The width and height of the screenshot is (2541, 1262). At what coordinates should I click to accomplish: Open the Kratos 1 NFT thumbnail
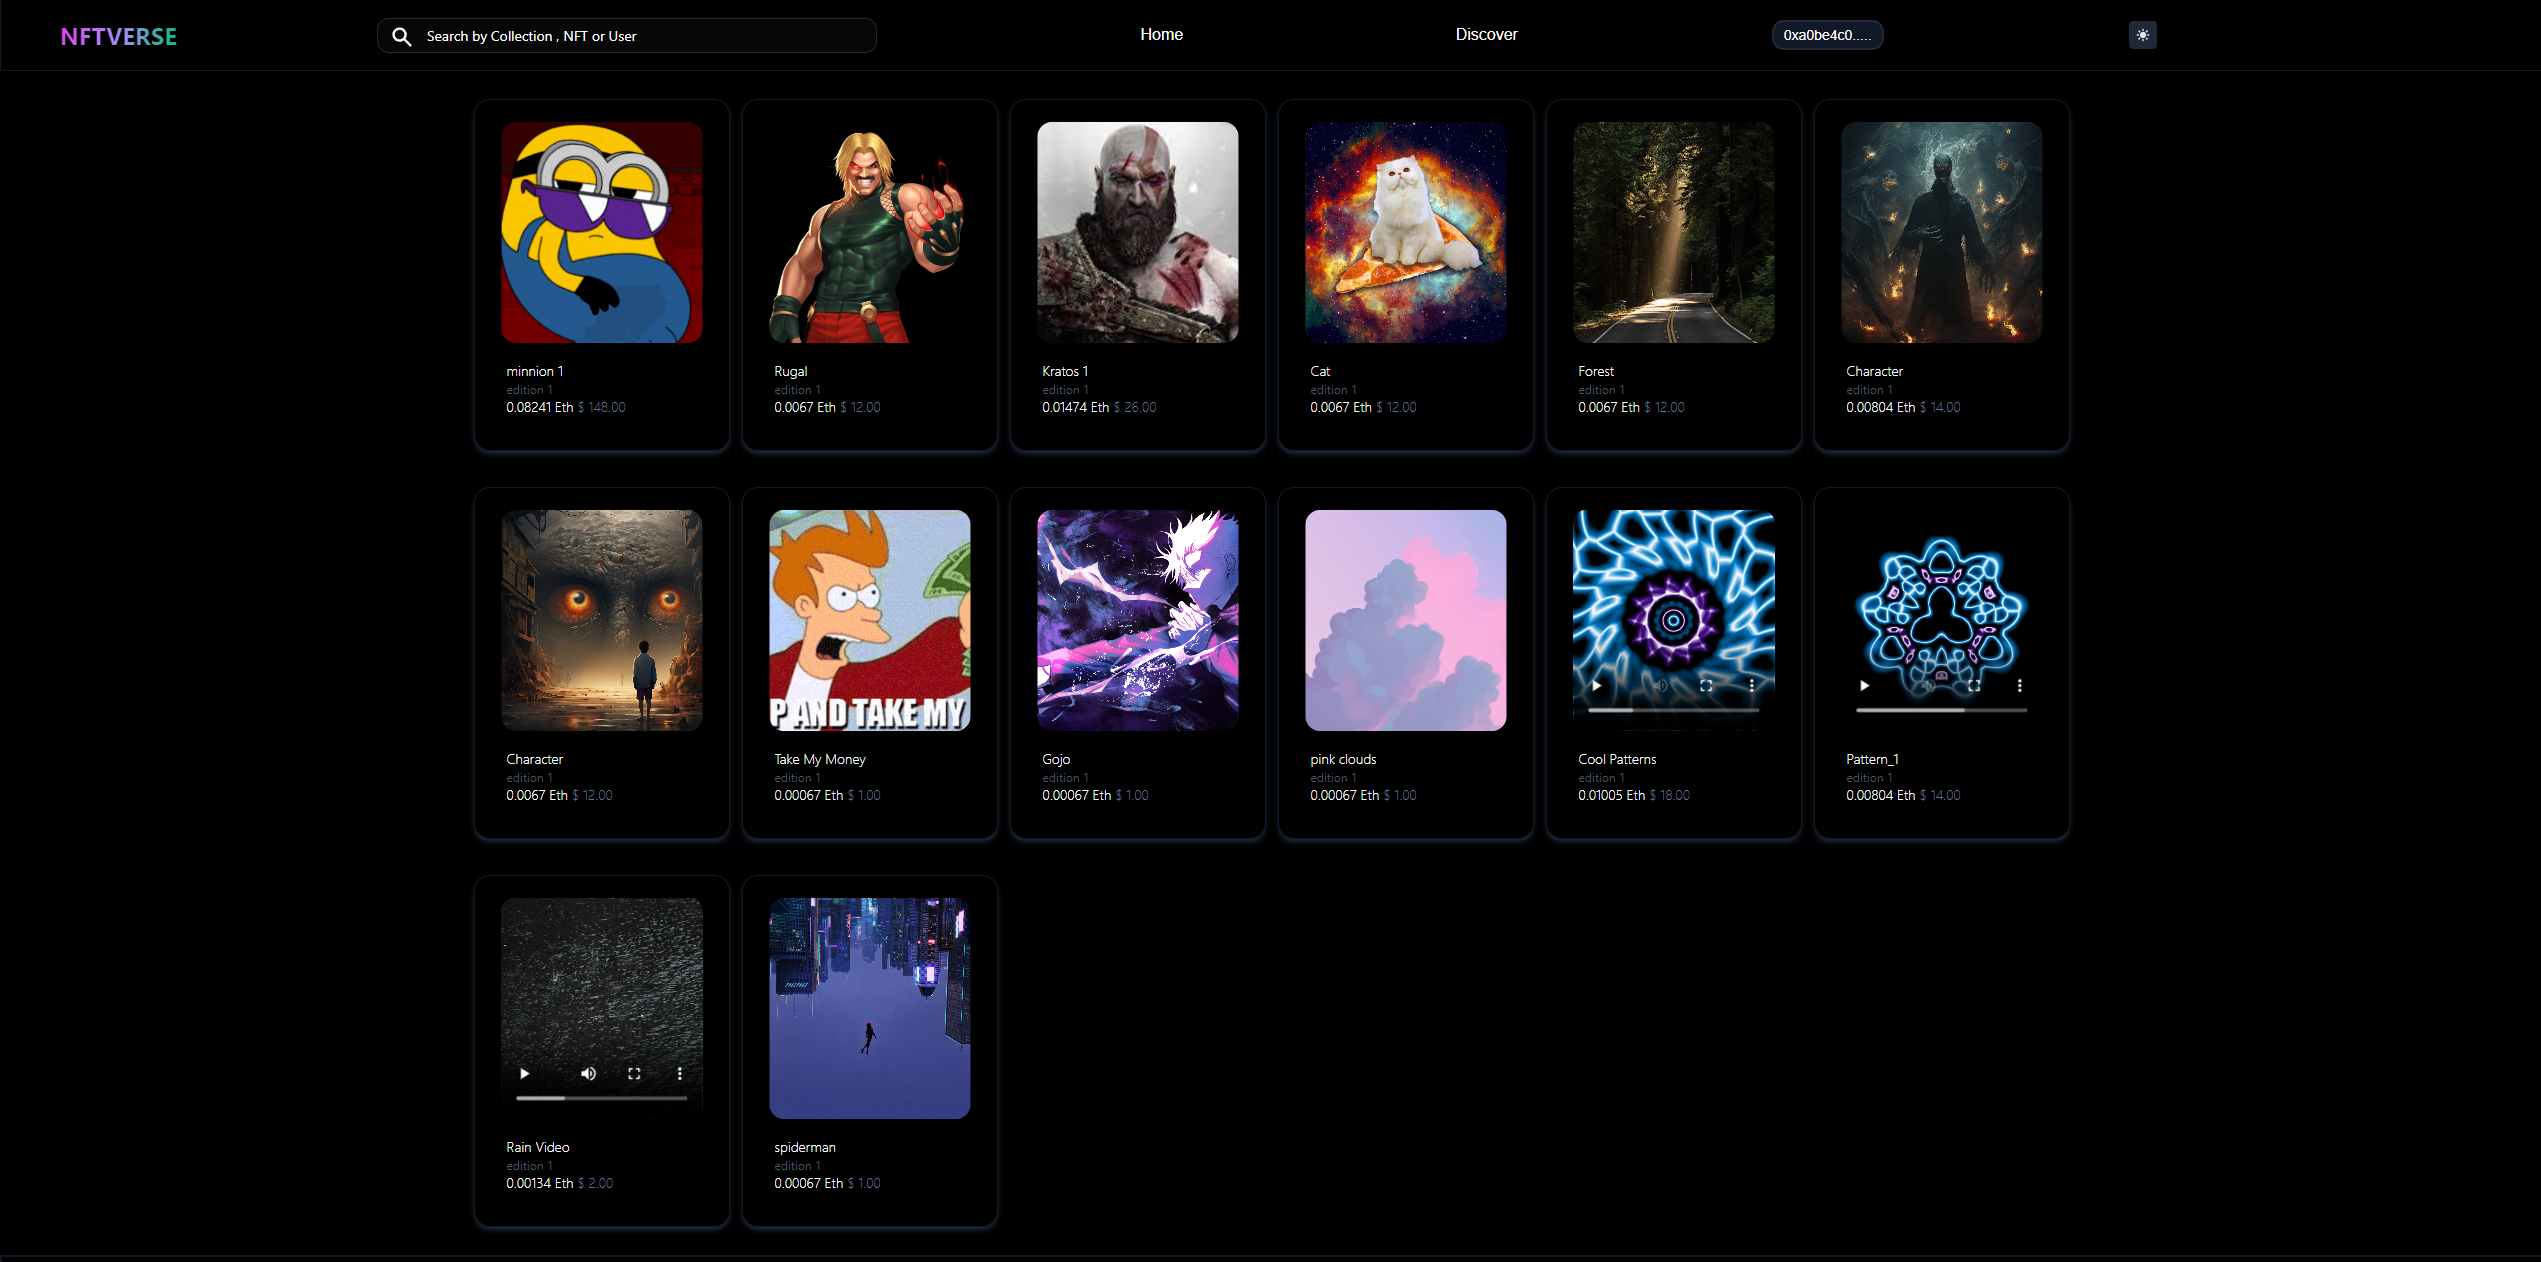[1137, 232]
